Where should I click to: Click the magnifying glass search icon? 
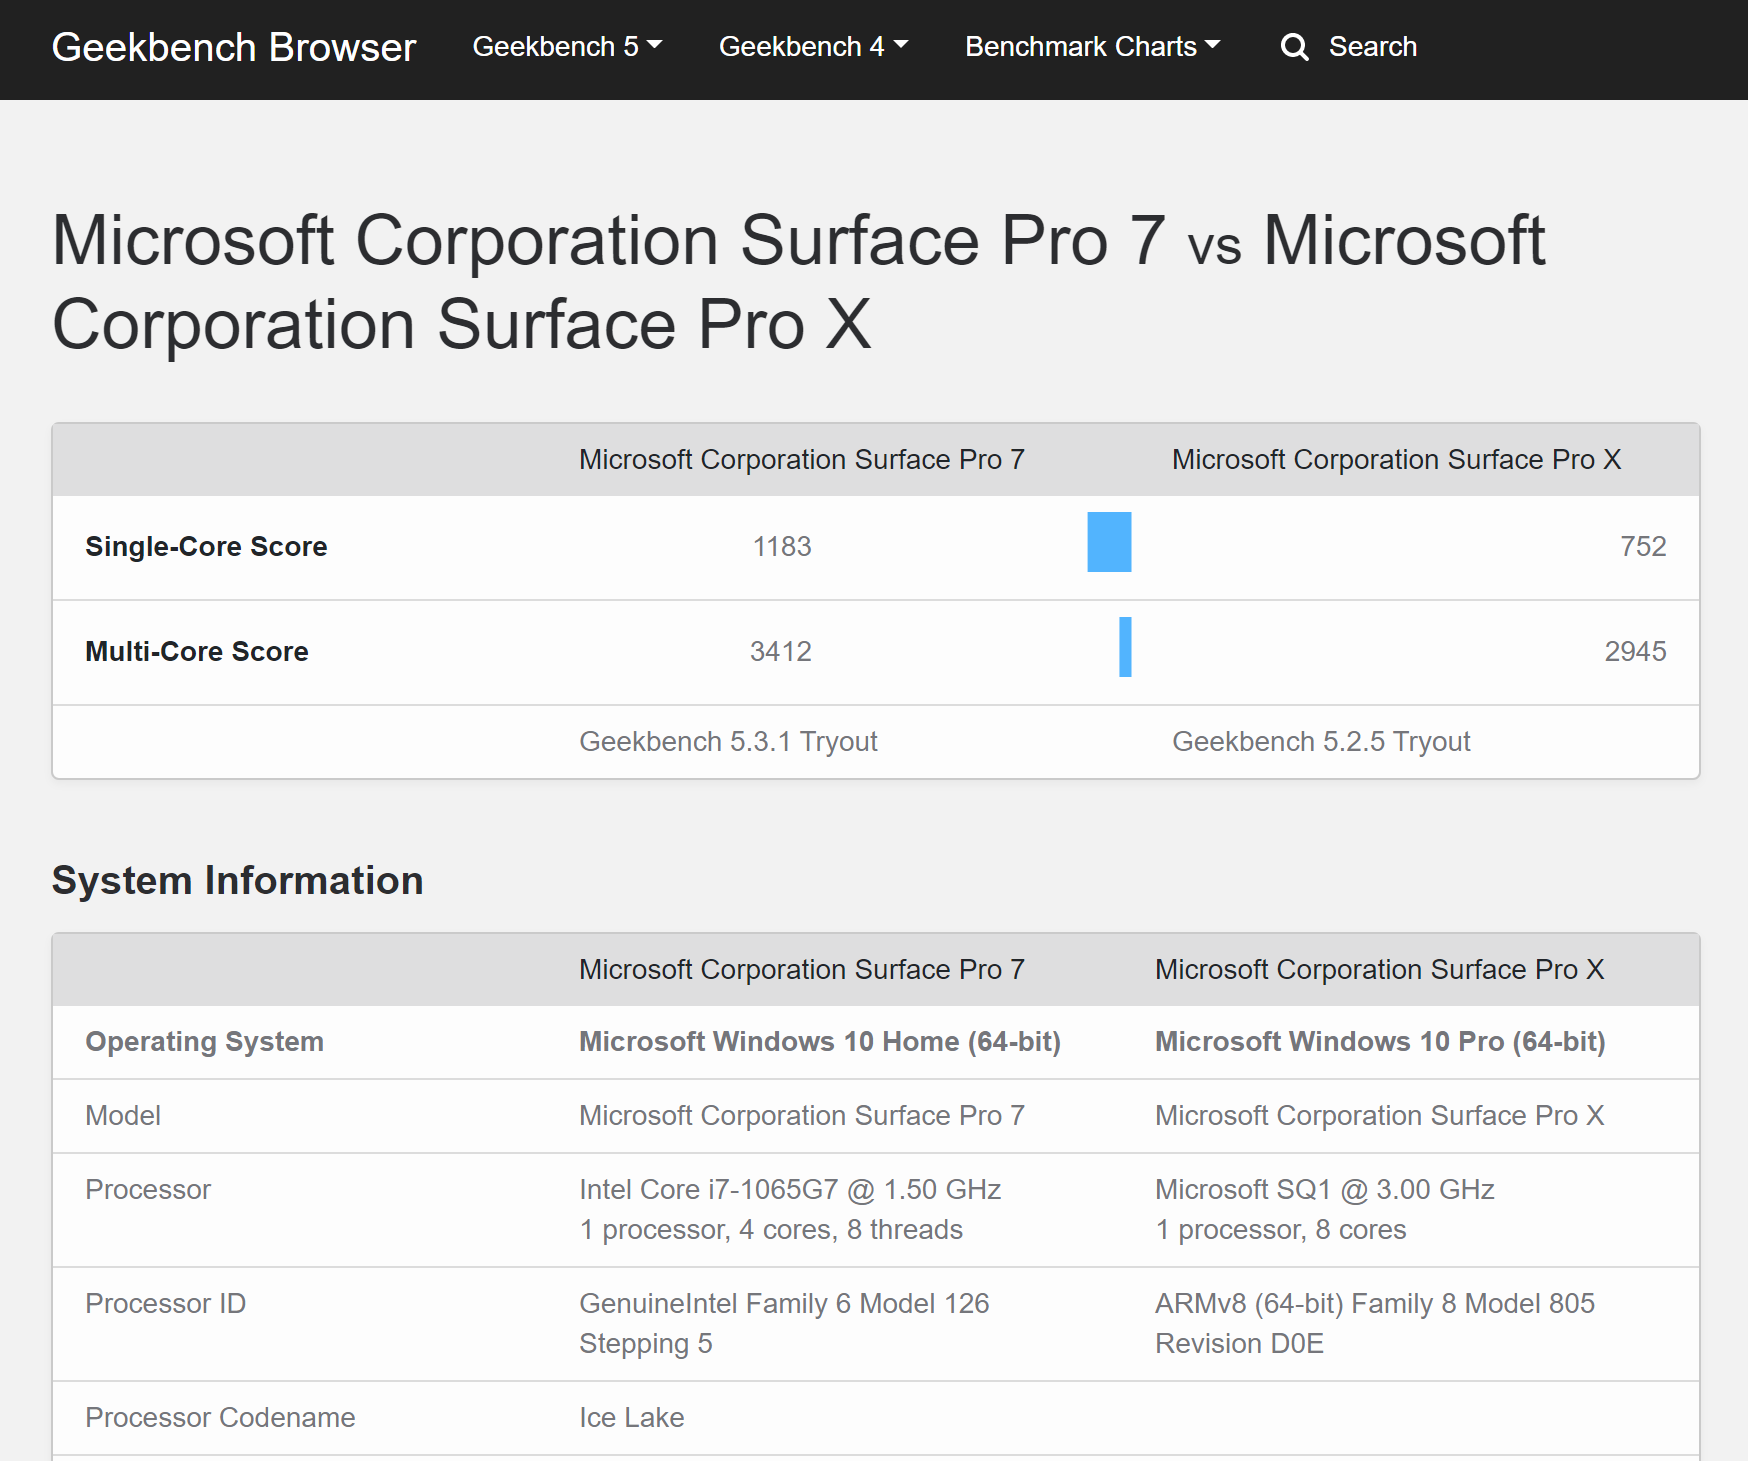1294,47
